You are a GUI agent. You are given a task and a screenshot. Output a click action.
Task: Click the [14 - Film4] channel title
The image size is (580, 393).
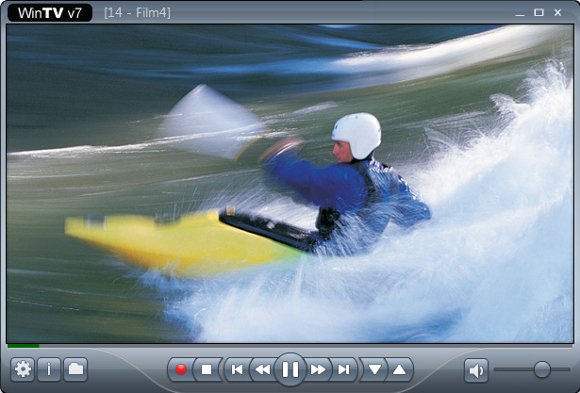[x=137, y=13]
